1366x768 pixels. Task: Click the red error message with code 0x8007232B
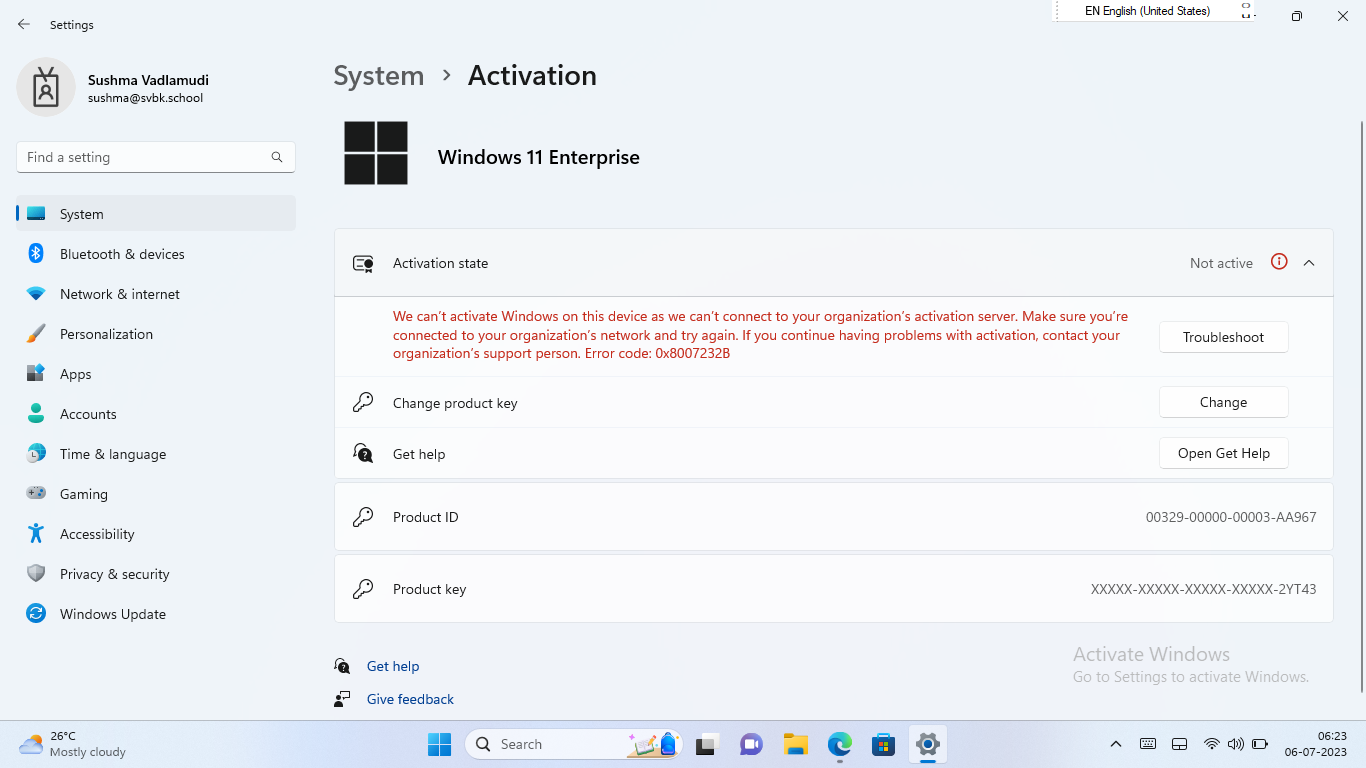760,335
